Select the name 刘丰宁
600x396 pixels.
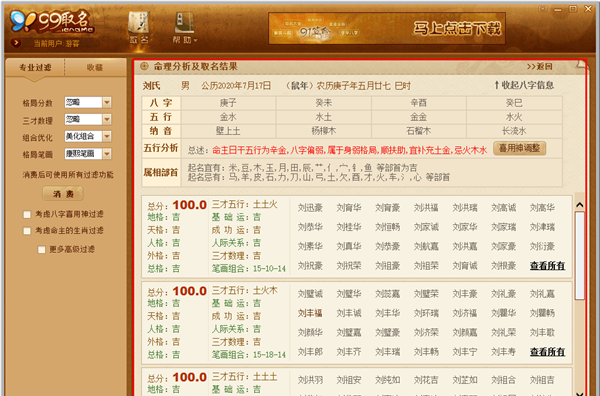[465, 352]
